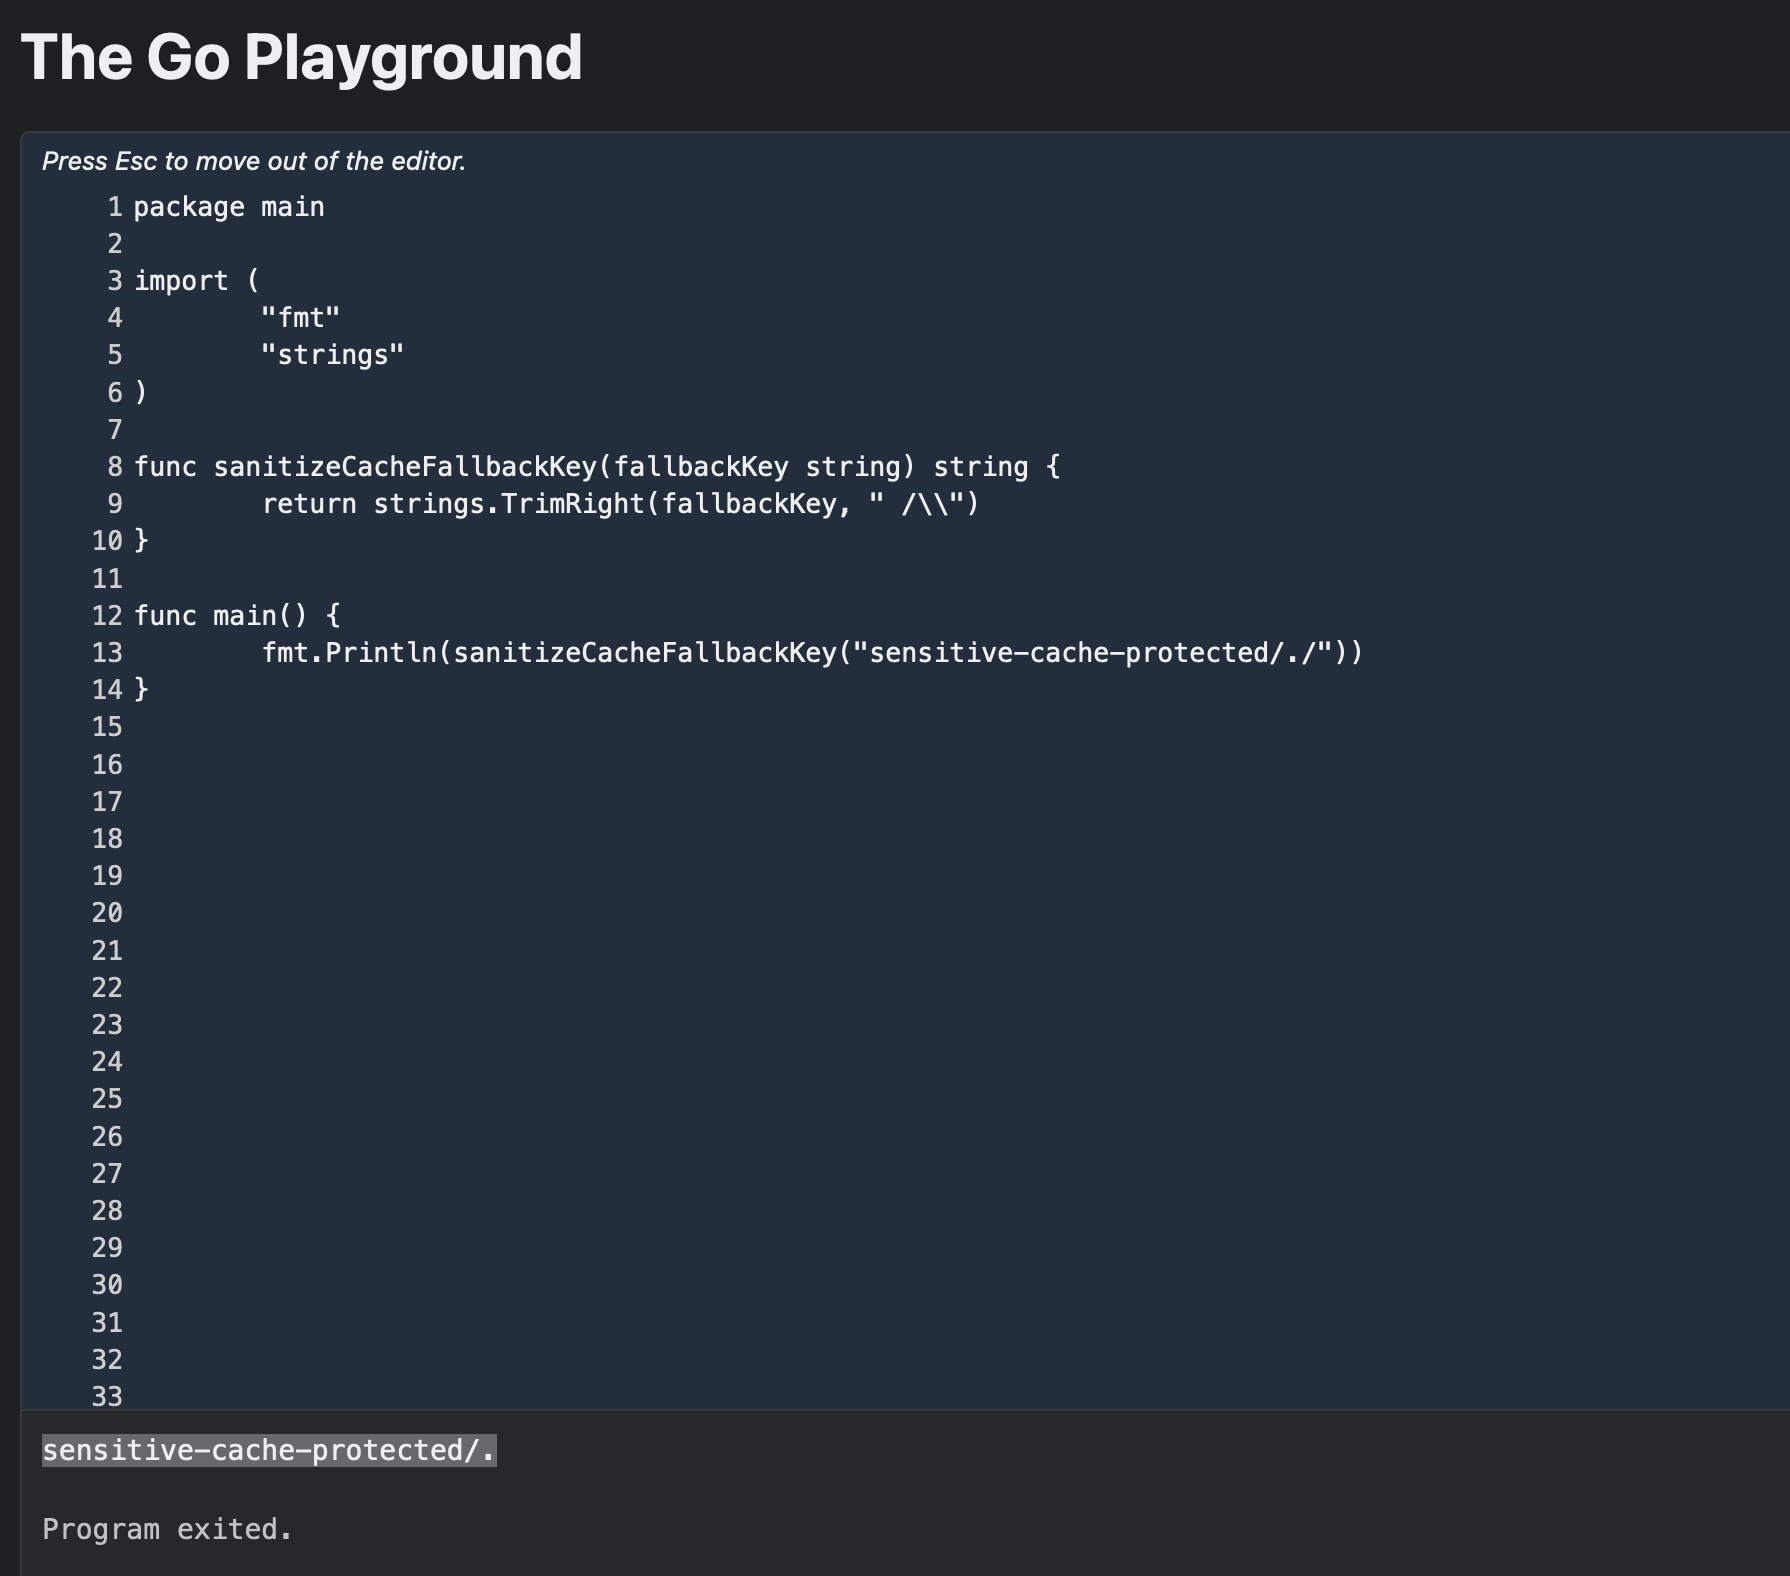Click fmt.Println call on line 13
This screenshot has height=1576, width=1790.
tap(353, 653)
